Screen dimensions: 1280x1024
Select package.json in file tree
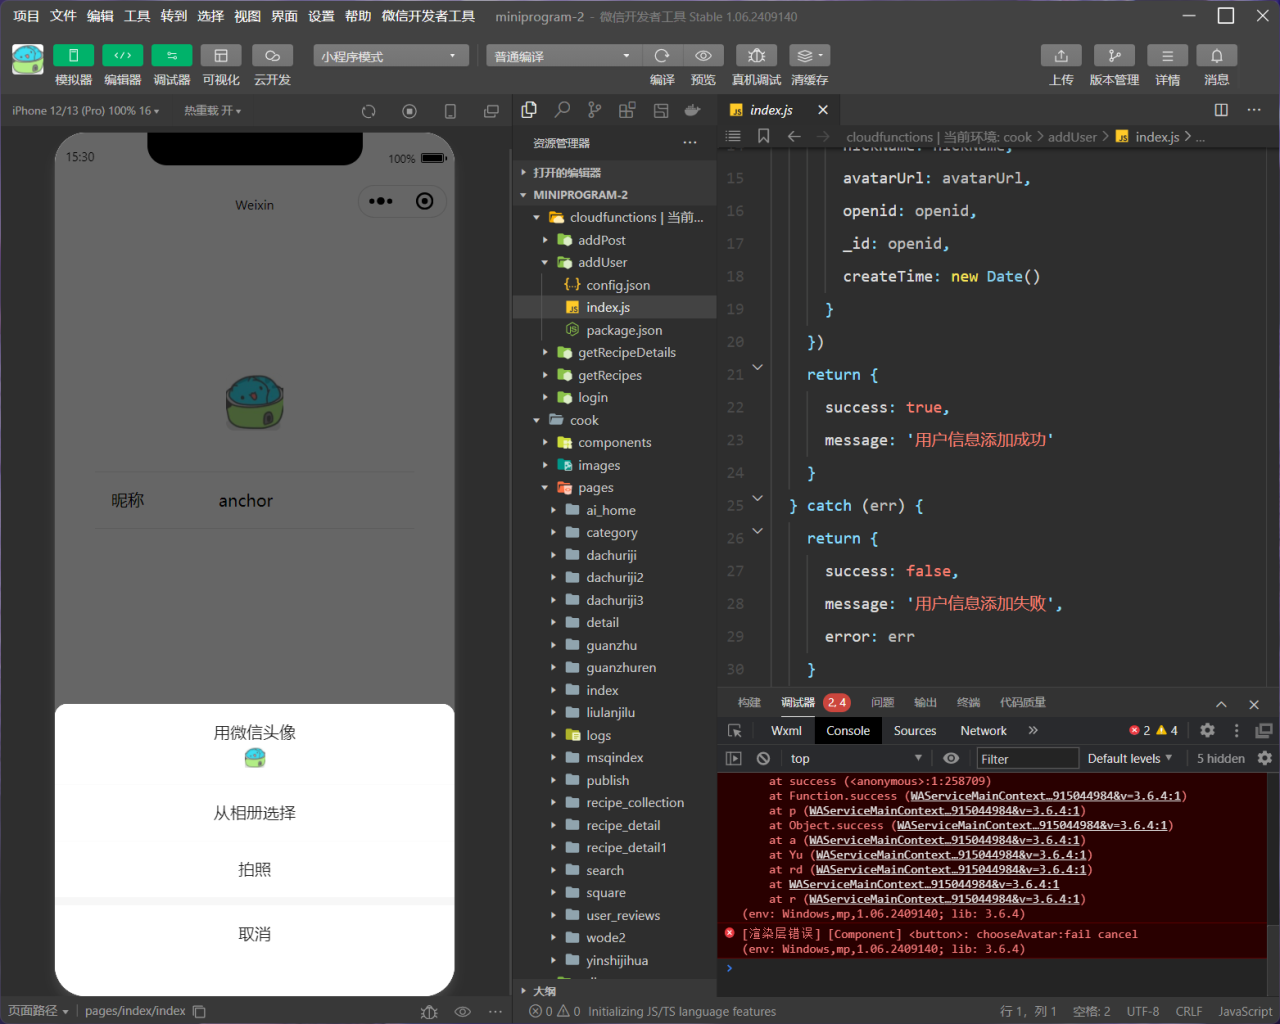(615, 330)
